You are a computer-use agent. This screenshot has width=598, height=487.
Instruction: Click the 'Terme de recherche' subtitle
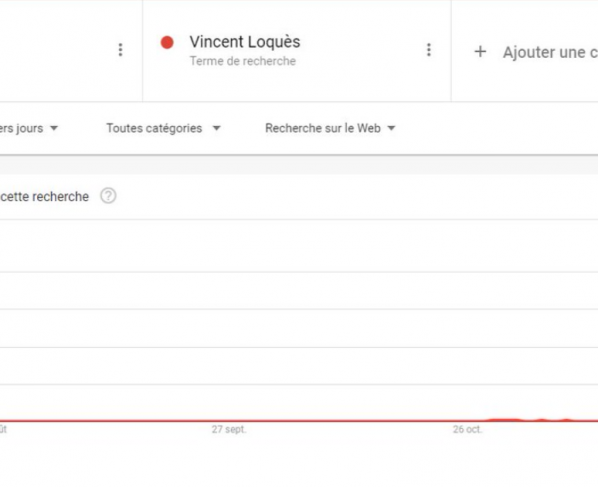243,61
